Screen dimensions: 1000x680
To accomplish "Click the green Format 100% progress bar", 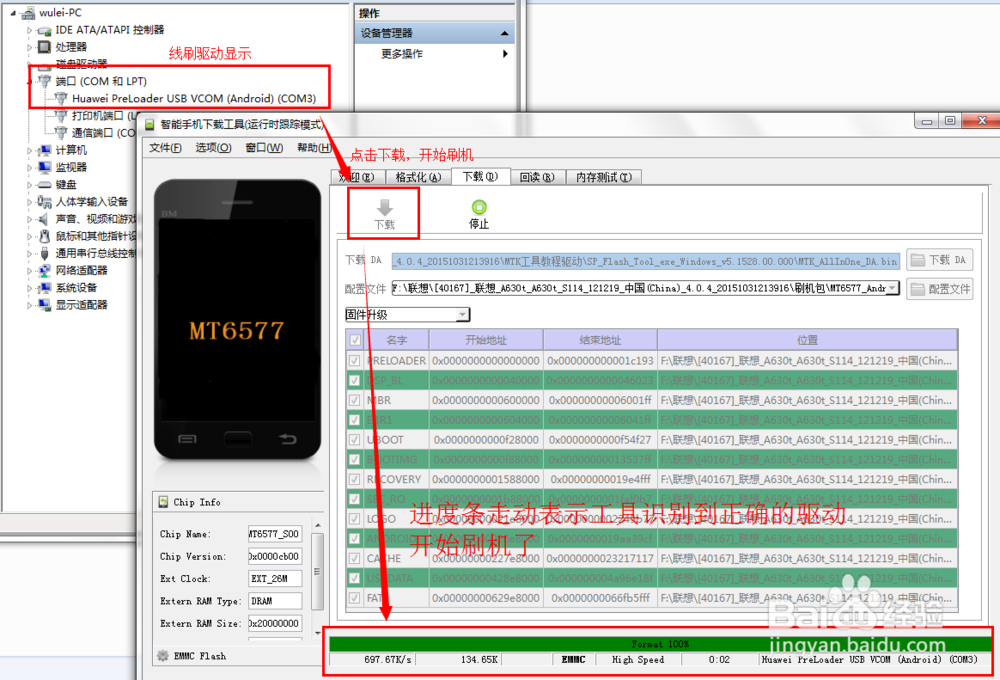I will [x=660, y=644].
